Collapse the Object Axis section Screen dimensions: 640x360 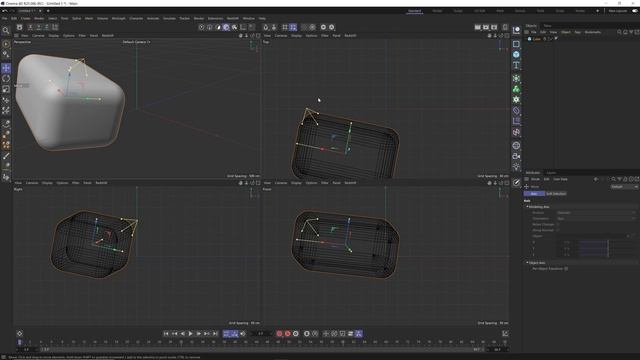pos(536,262)
